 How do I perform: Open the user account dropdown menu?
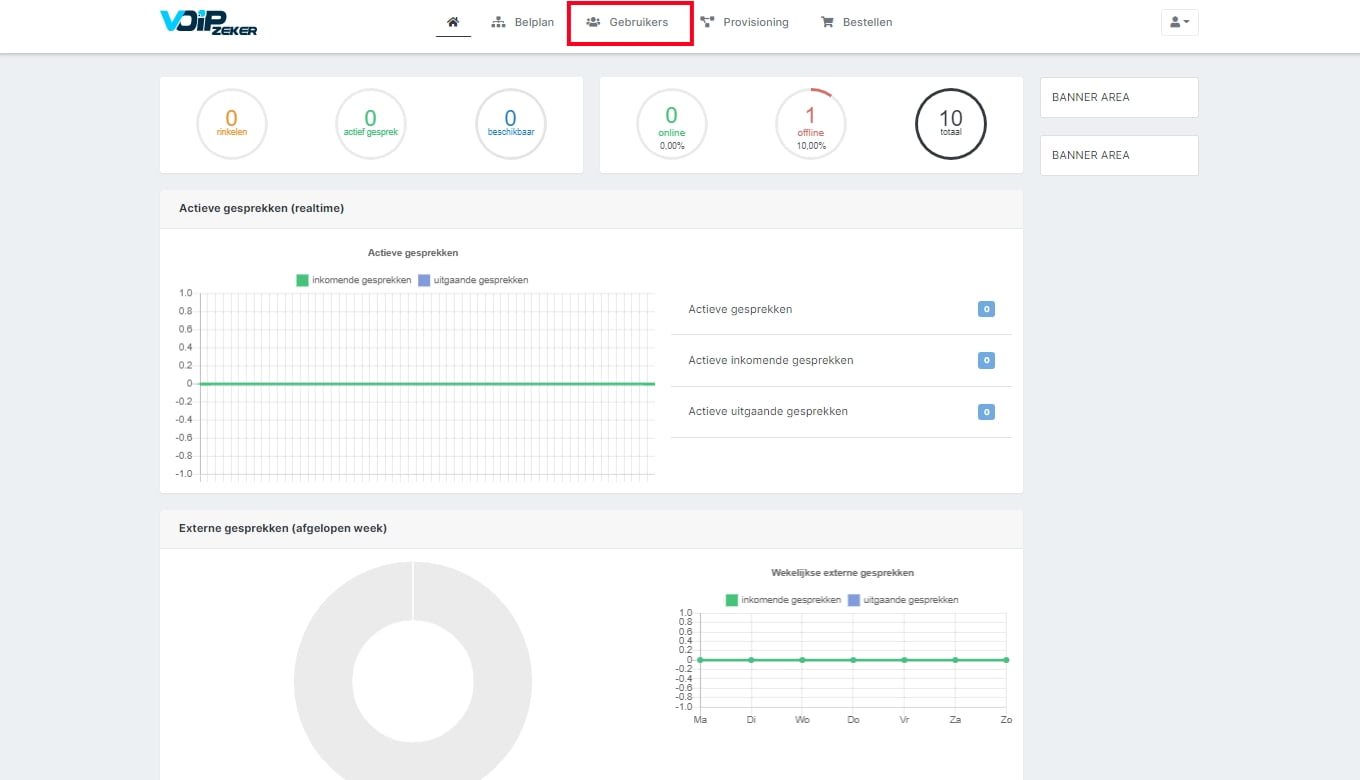point(1179,22)
